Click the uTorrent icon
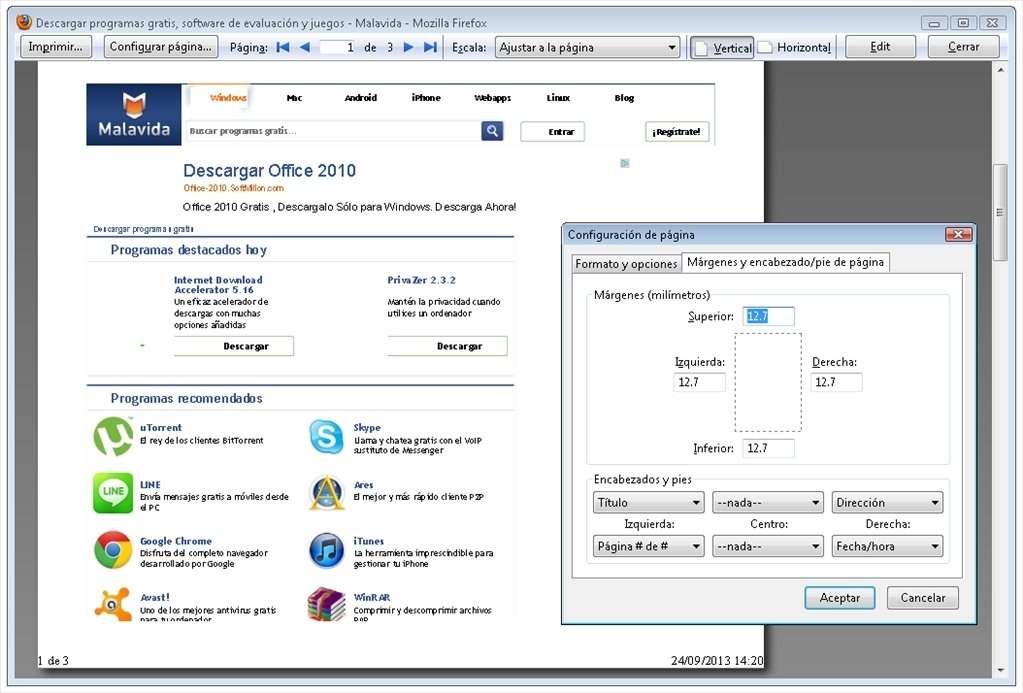Screen dimensions: 1023x693 (x=113, y=437)
